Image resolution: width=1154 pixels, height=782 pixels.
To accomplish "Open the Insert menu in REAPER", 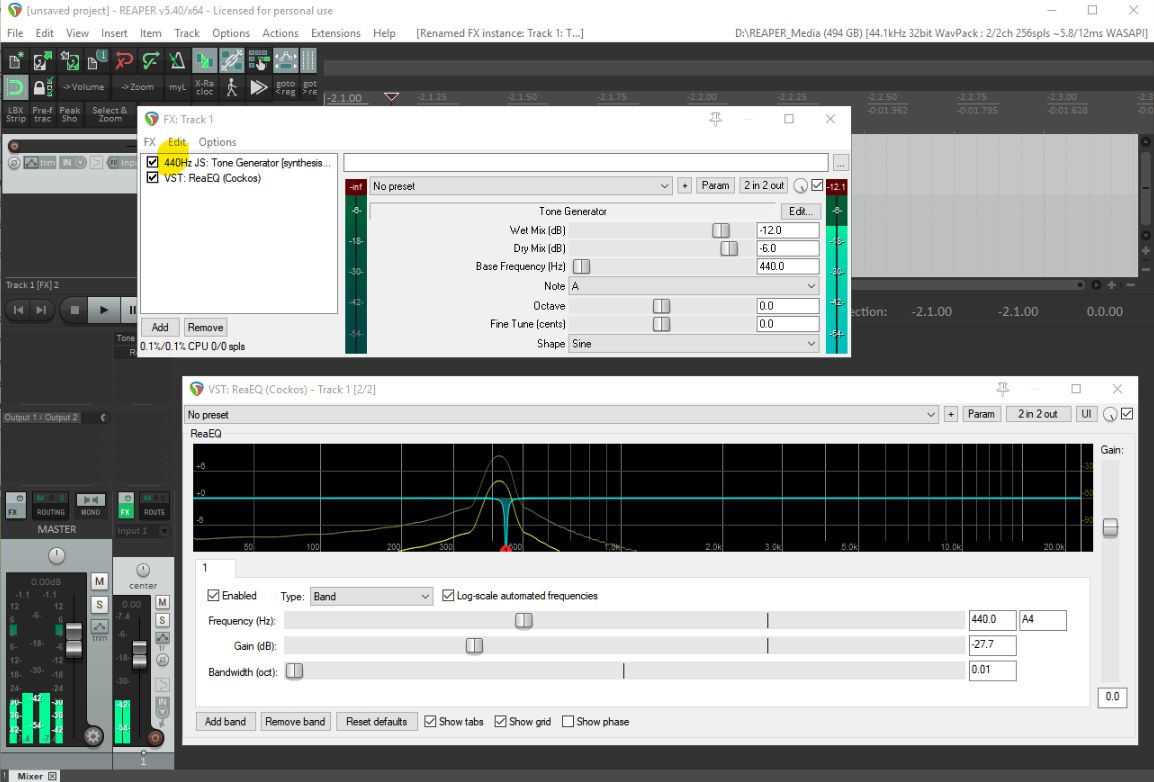I will pos(114,33).
